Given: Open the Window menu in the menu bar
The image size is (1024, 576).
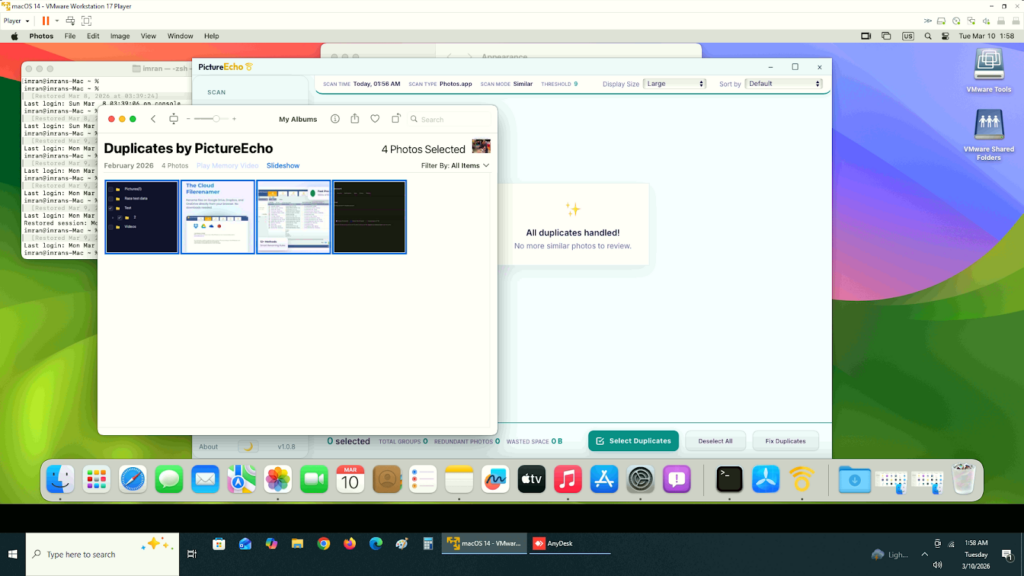Looking at the screenshot, I should [180, 36].
